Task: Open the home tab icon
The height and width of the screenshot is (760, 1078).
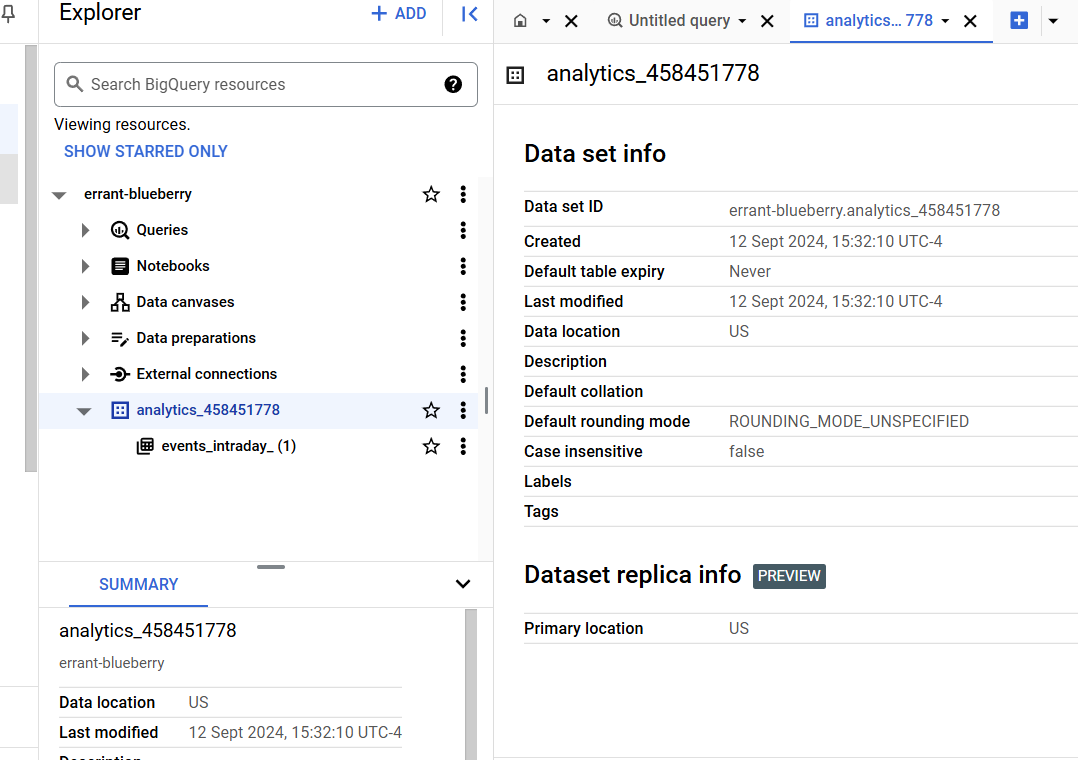Action: pyautogui.click(x=520, y=21)
